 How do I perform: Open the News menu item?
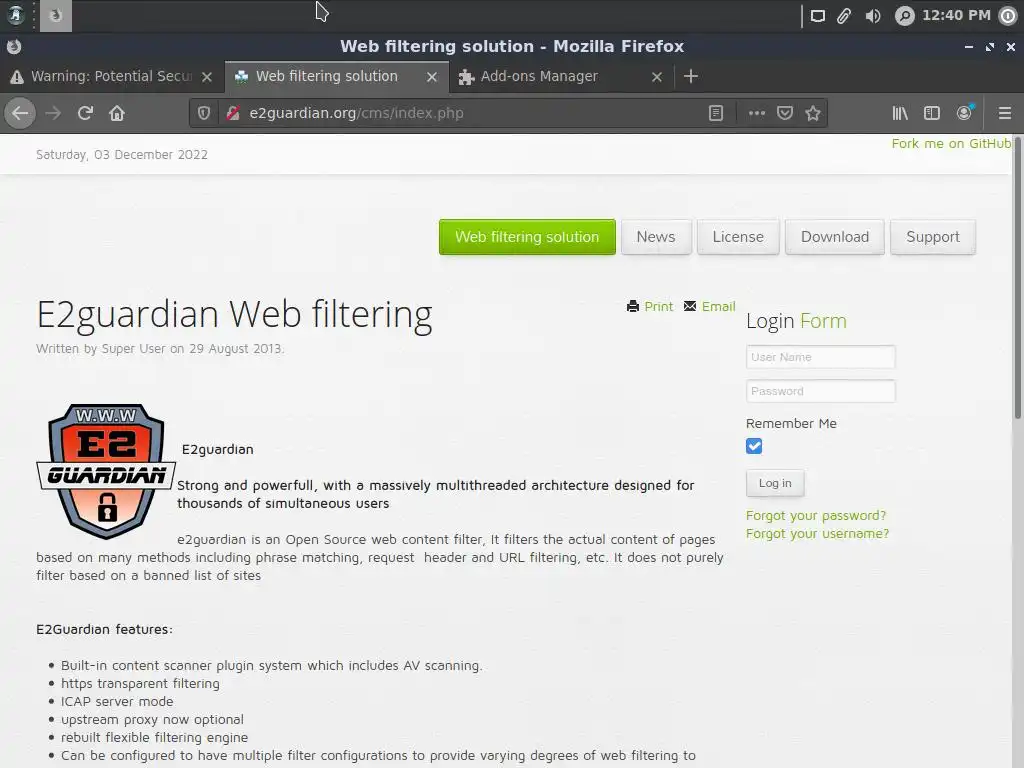656,237
